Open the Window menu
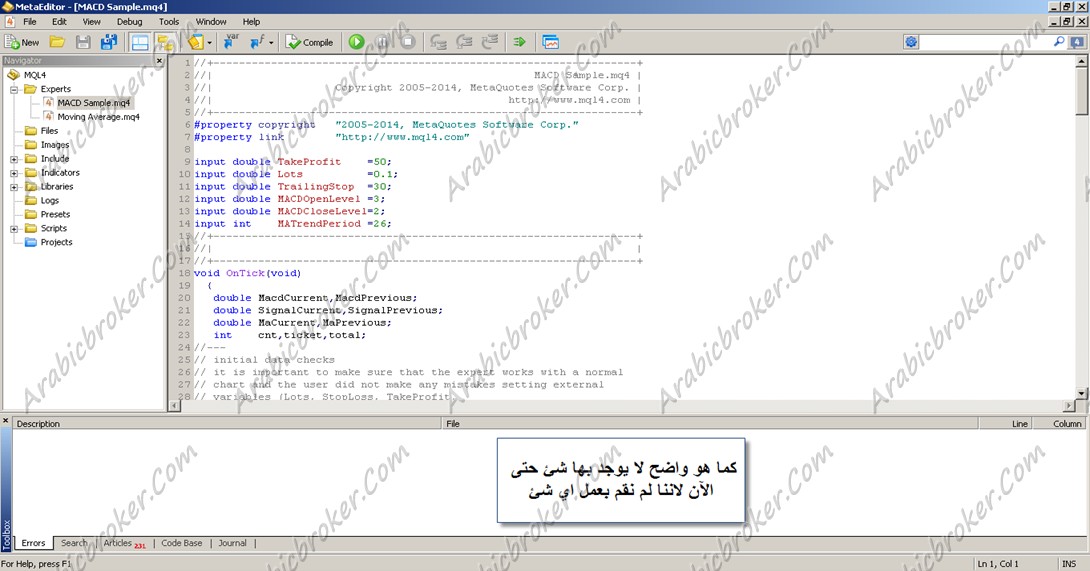Image resolution: width=1090 pixels, height=571 pixels. pyautogui.click(x=211, y=22)
